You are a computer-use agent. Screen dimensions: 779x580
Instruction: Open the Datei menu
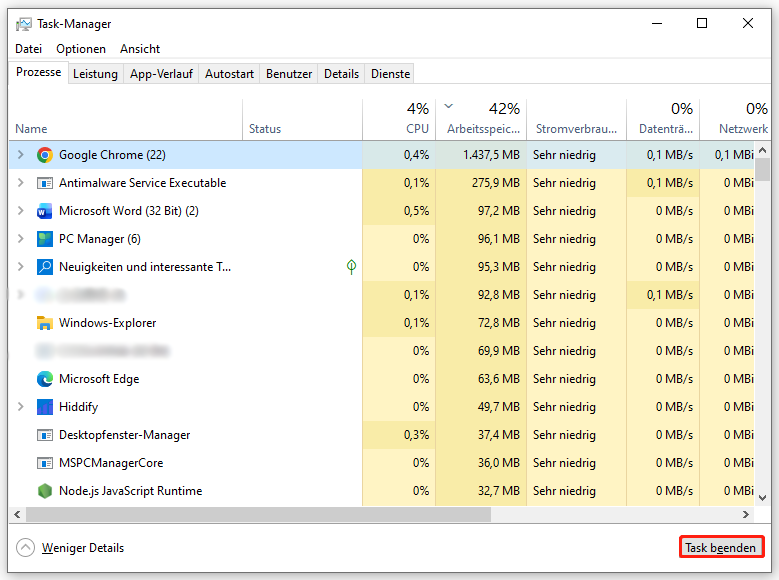(x=28, y=49)
